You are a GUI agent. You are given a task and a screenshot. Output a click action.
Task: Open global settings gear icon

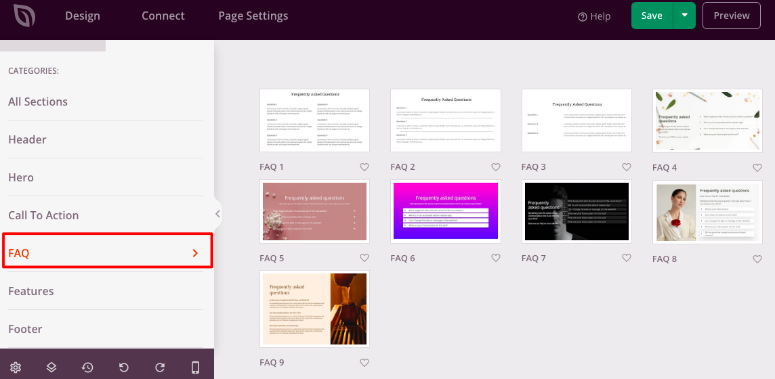[x=15, y=367]
